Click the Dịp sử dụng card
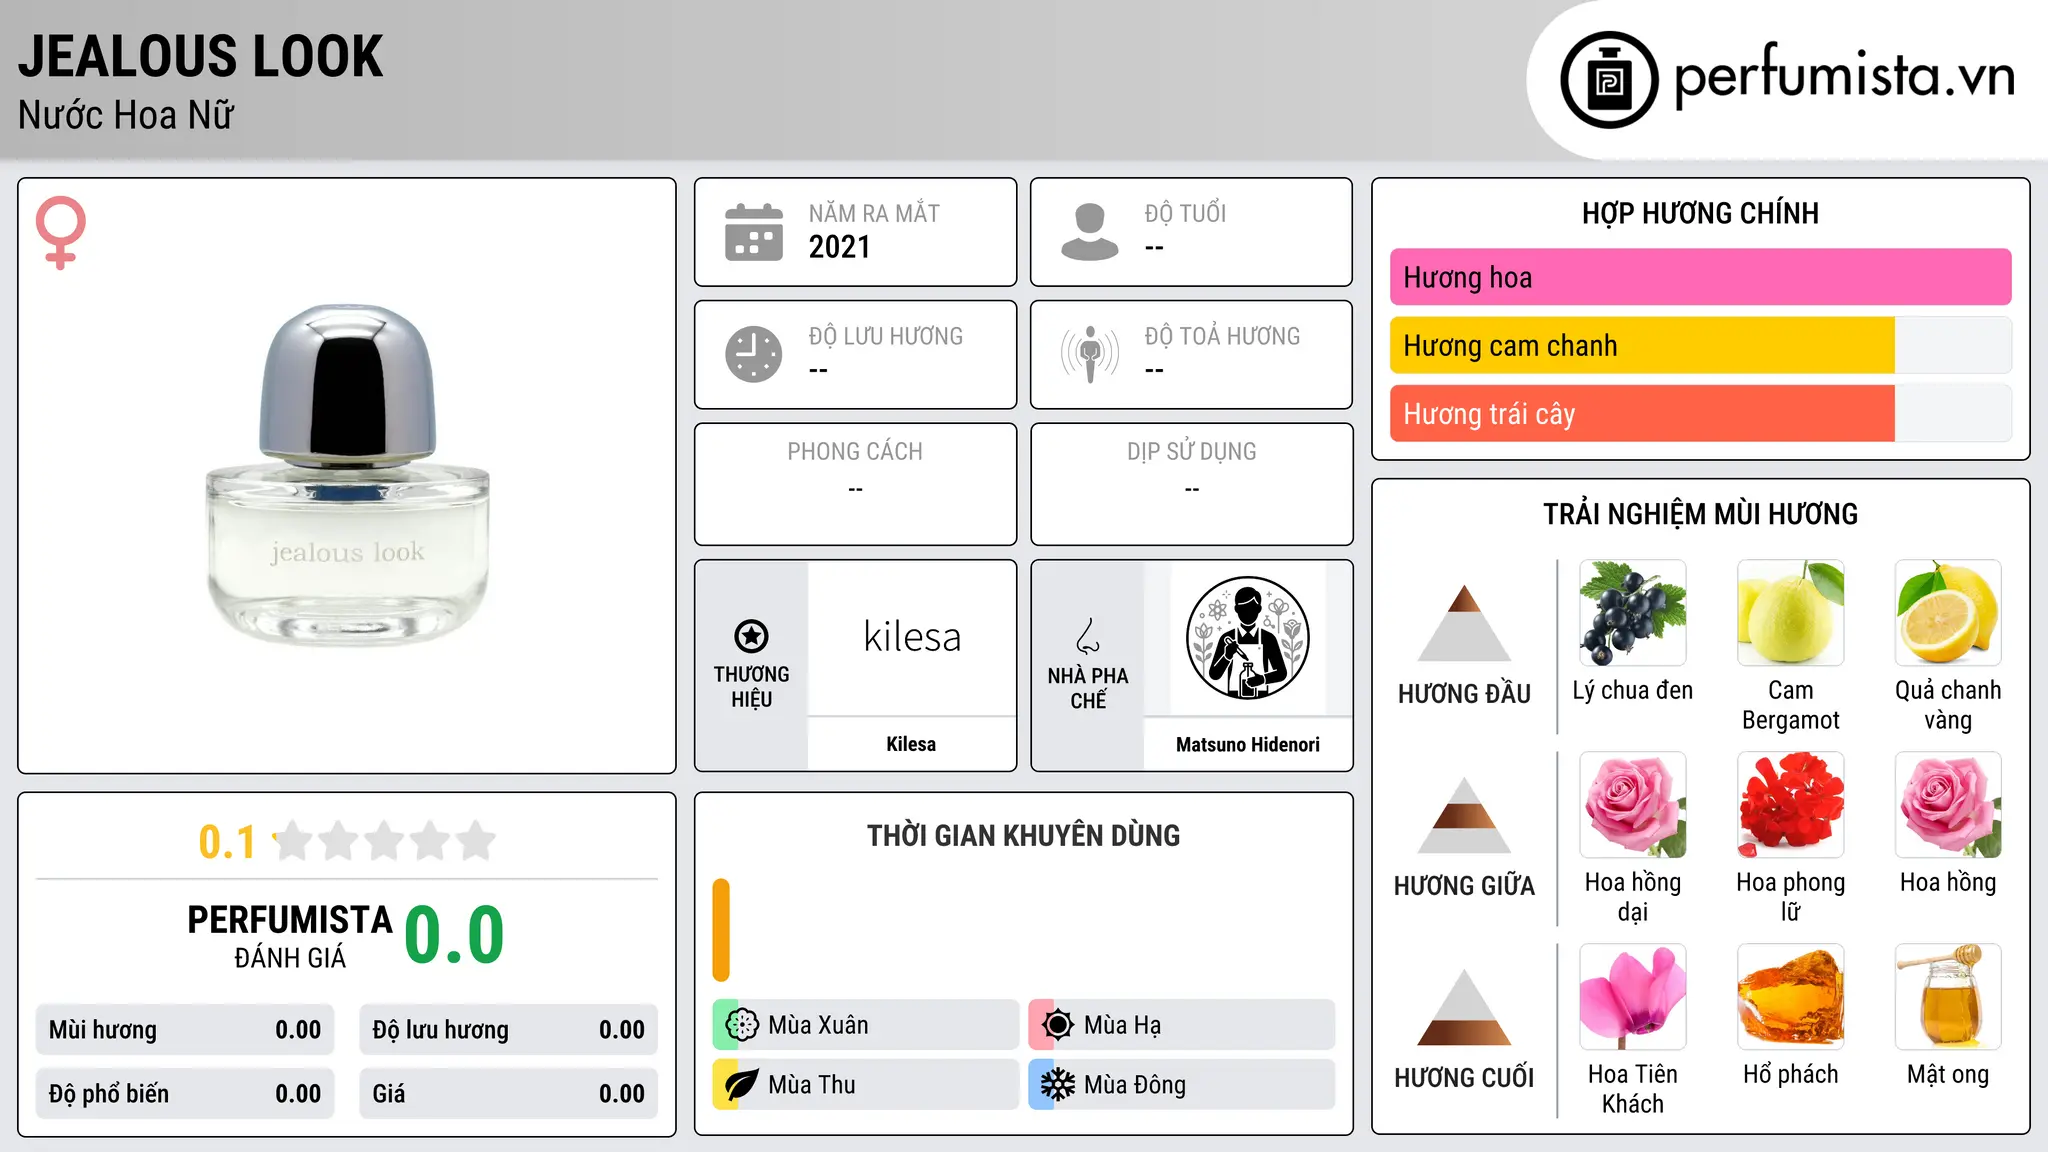This screenshot has height=1152, width=2048. (x=1191, y=484)
